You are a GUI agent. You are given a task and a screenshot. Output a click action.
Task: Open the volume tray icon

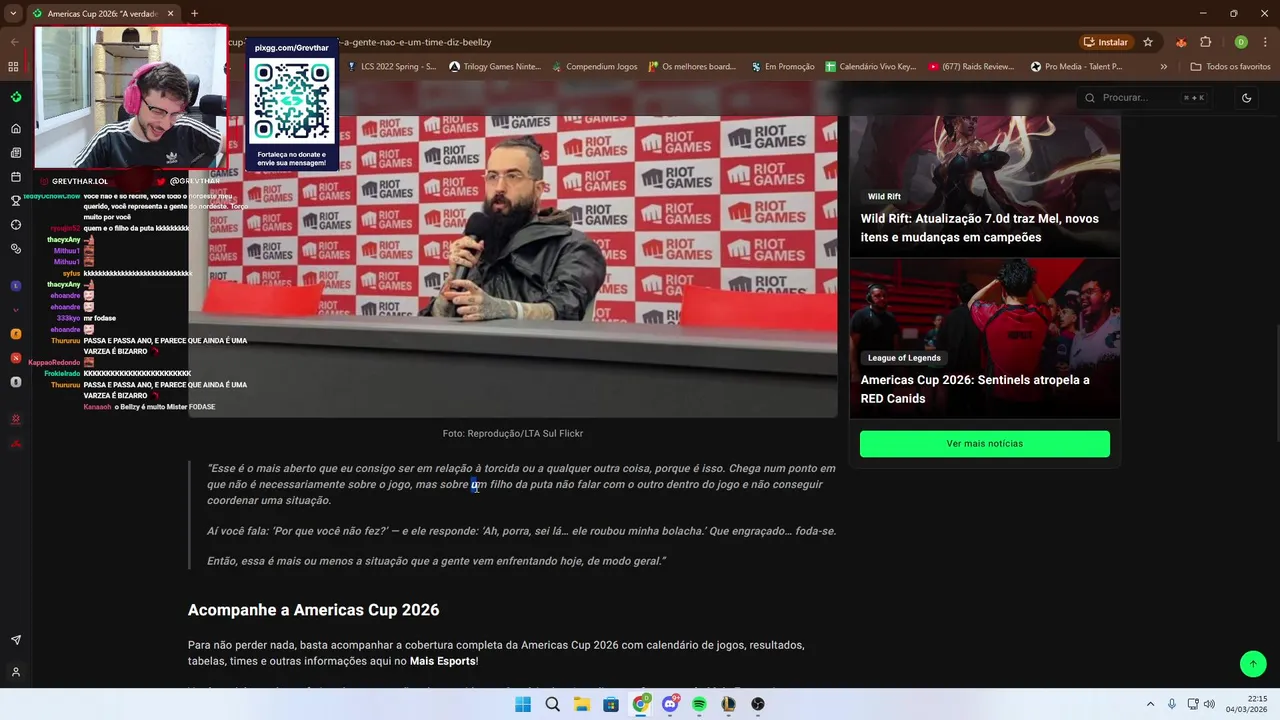pos(1209,705)
